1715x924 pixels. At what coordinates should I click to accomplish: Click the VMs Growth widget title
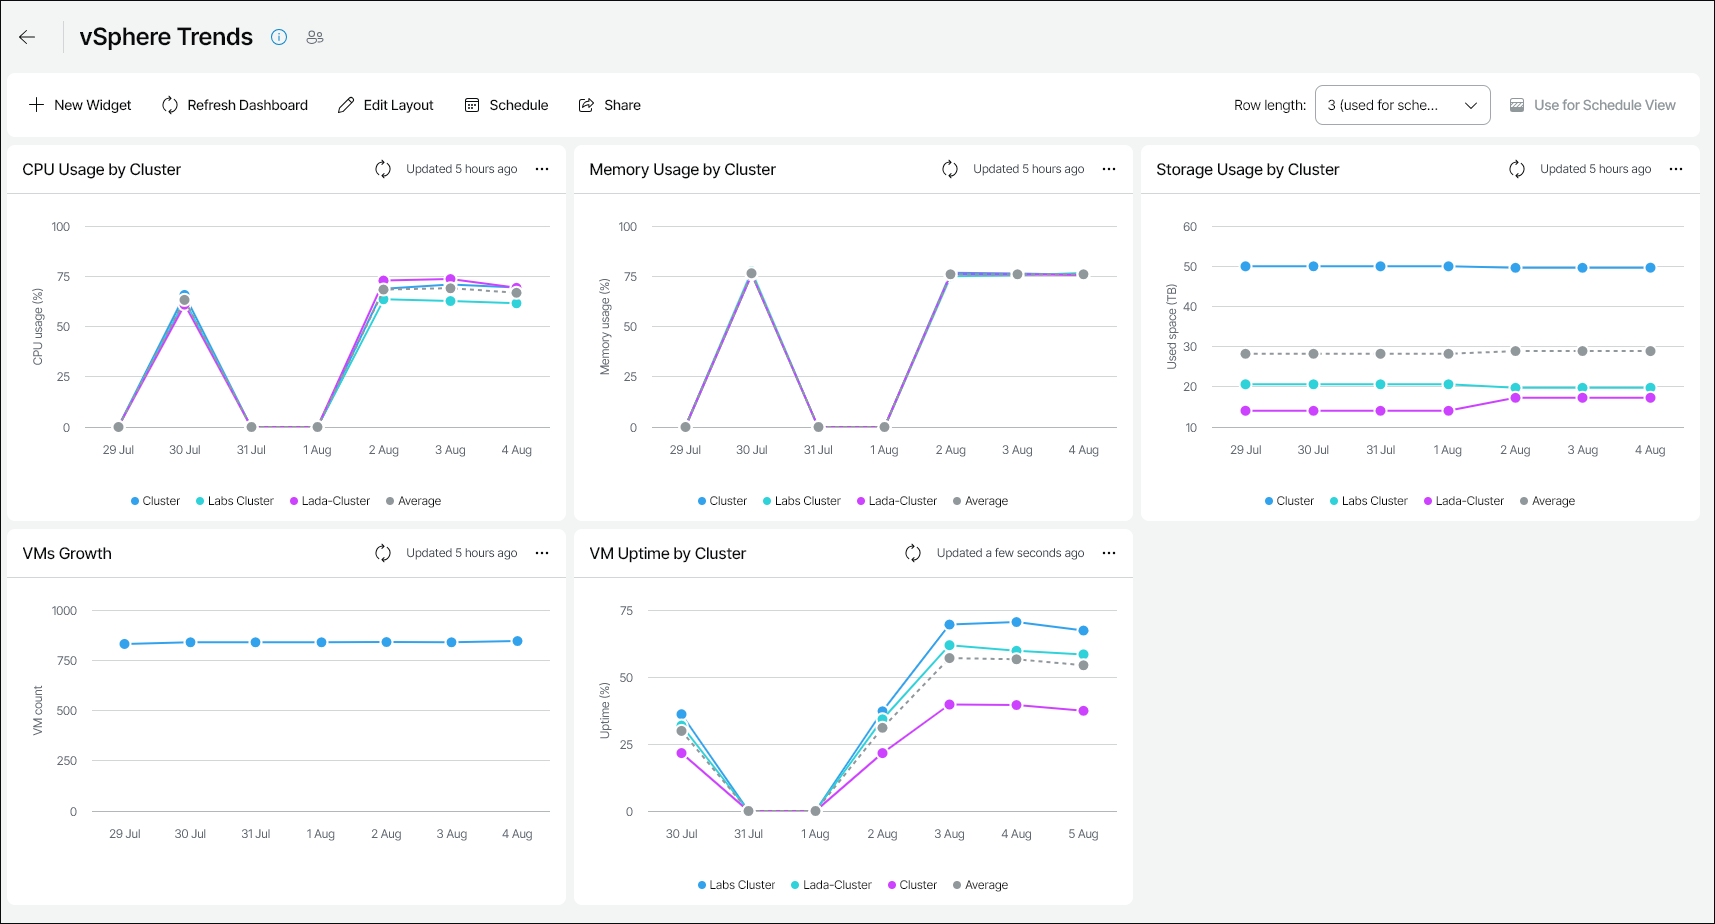tap(67, 553)
